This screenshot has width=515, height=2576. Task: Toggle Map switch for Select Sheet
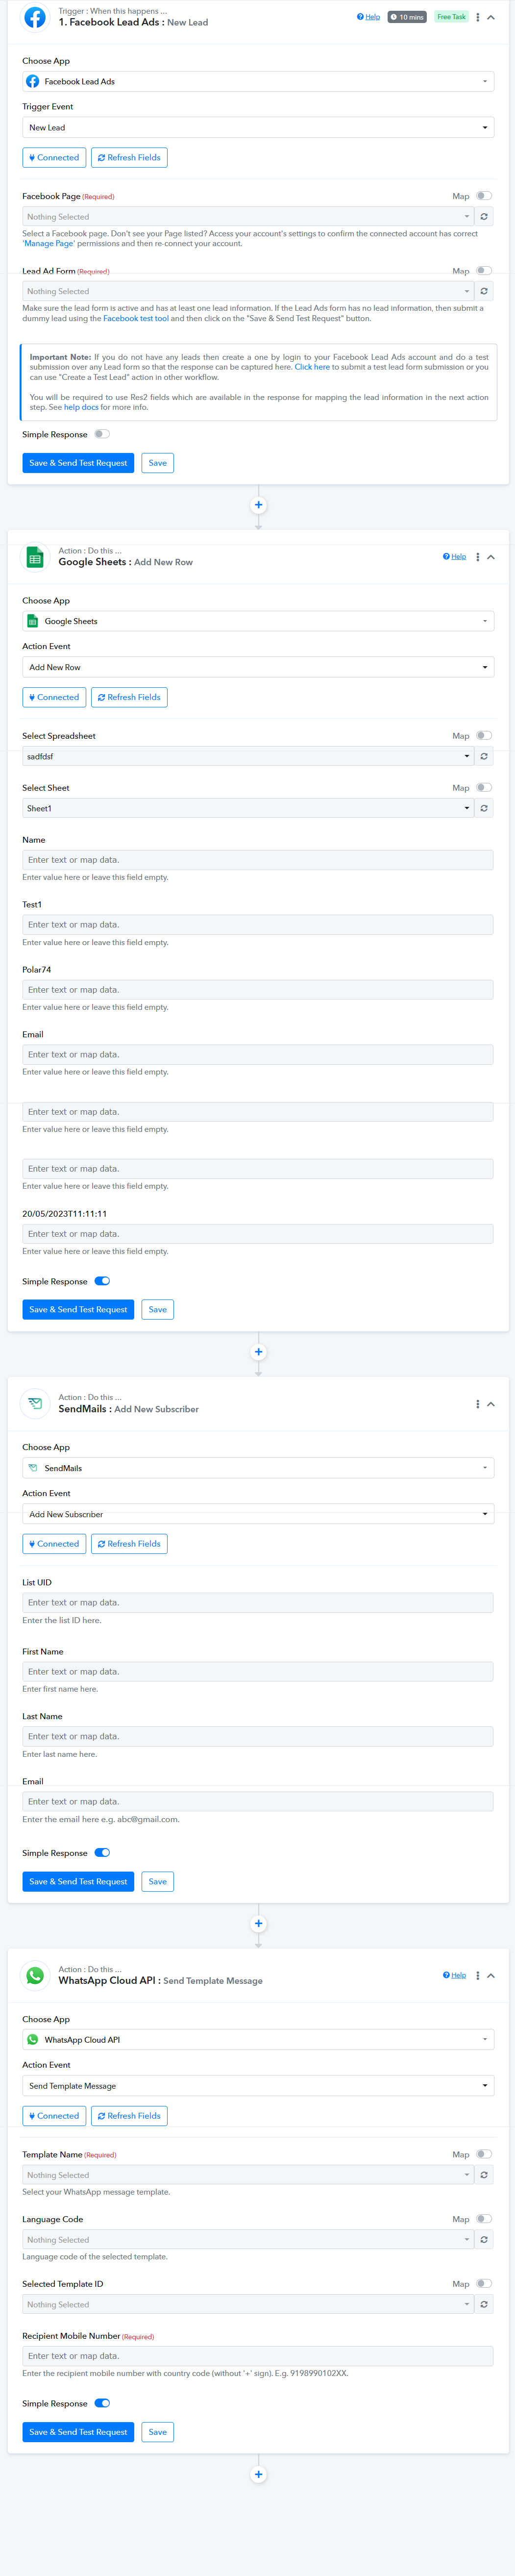tap(484, 787)
